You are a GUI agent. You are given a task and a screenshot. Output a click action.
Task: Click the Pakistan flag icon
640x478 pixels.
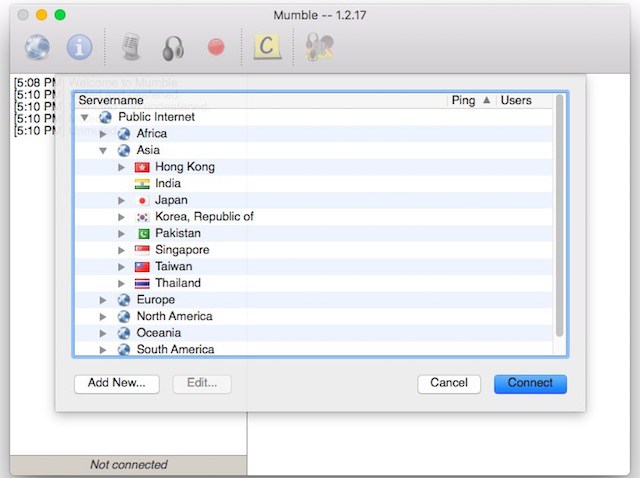[143, 233]
